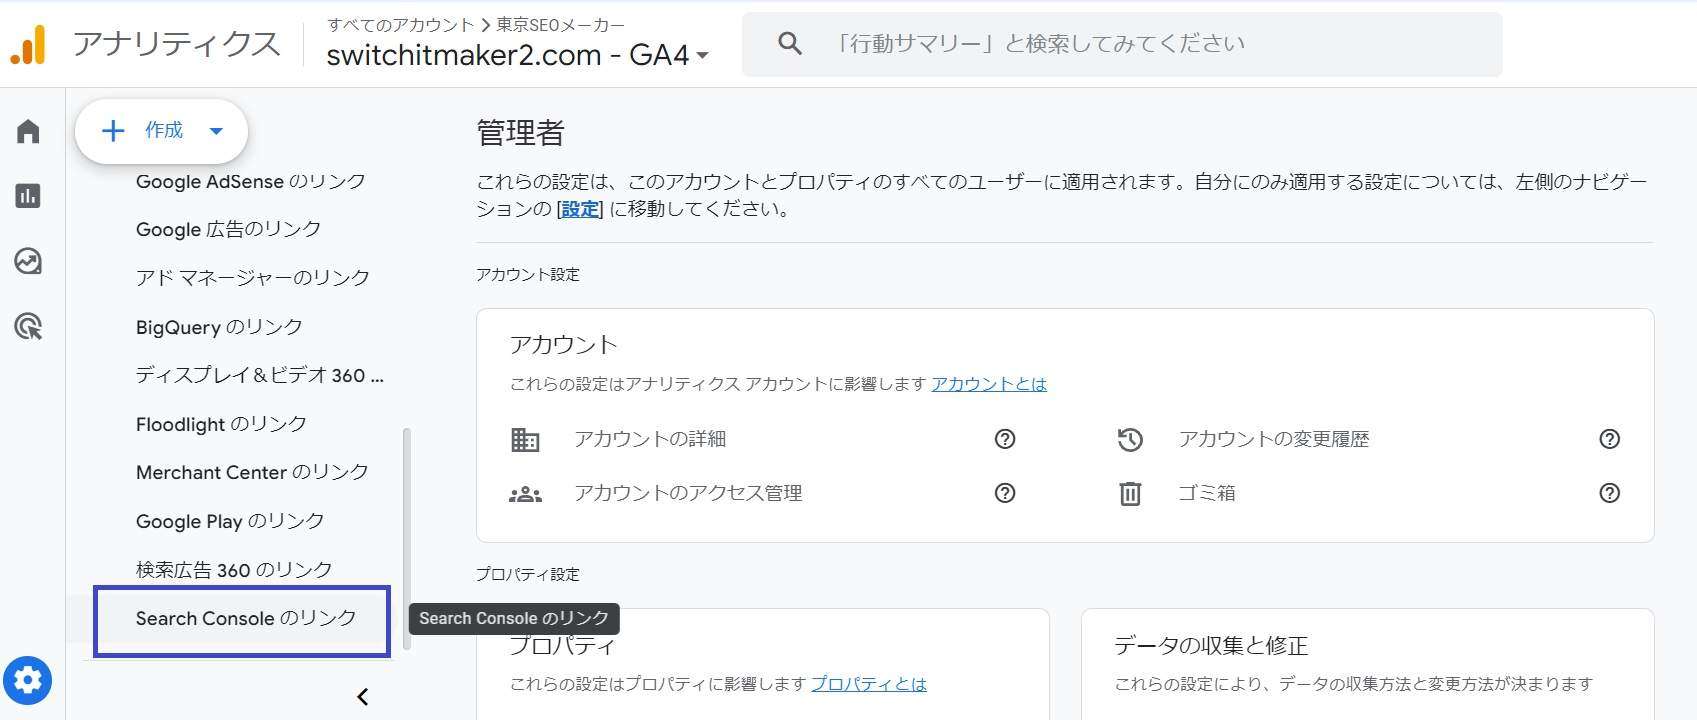Click the people icon for アカウントのアクセス管理
Image resolution: width=1697 pixels, height=720 pixels.
pyautogui.click(x=525, y=493)
